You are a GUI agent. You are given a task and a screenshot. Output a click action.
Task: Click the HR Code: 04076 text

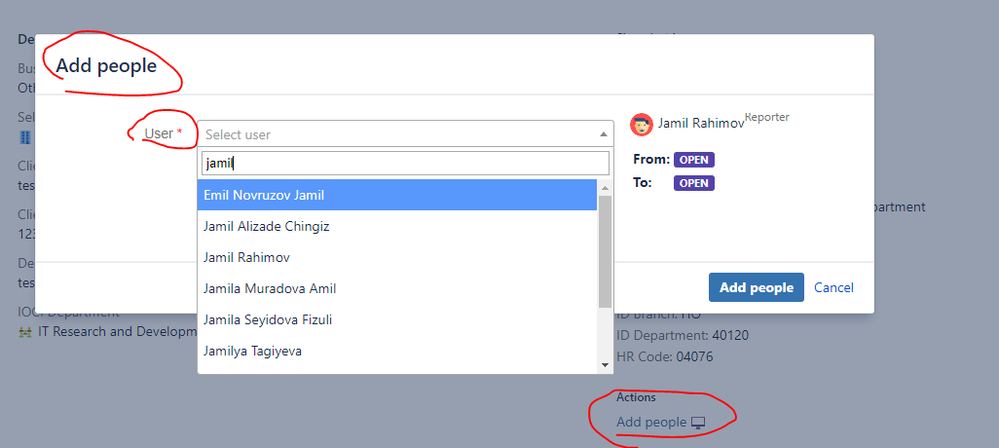(x=665, y=356)
